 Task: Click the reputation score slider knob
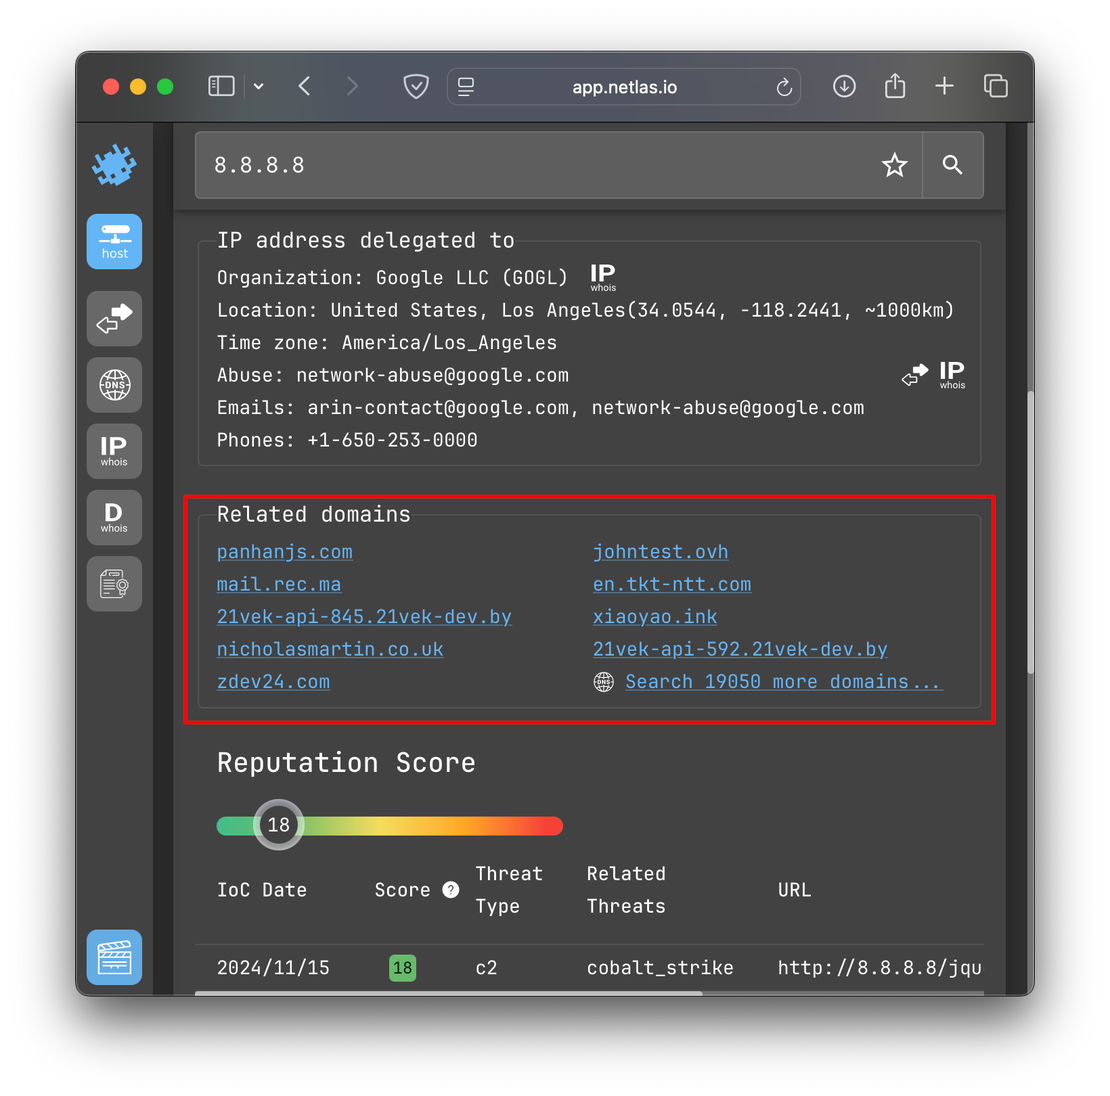click(x=278, y=825)
